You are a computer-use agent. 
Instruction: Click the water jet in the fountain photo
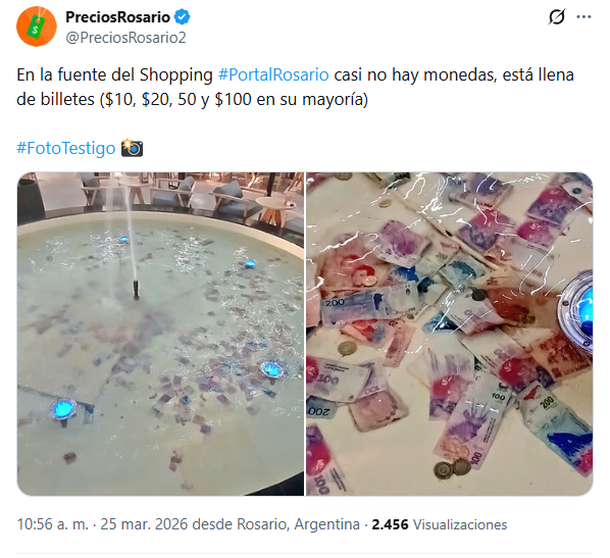click(129, 240)
